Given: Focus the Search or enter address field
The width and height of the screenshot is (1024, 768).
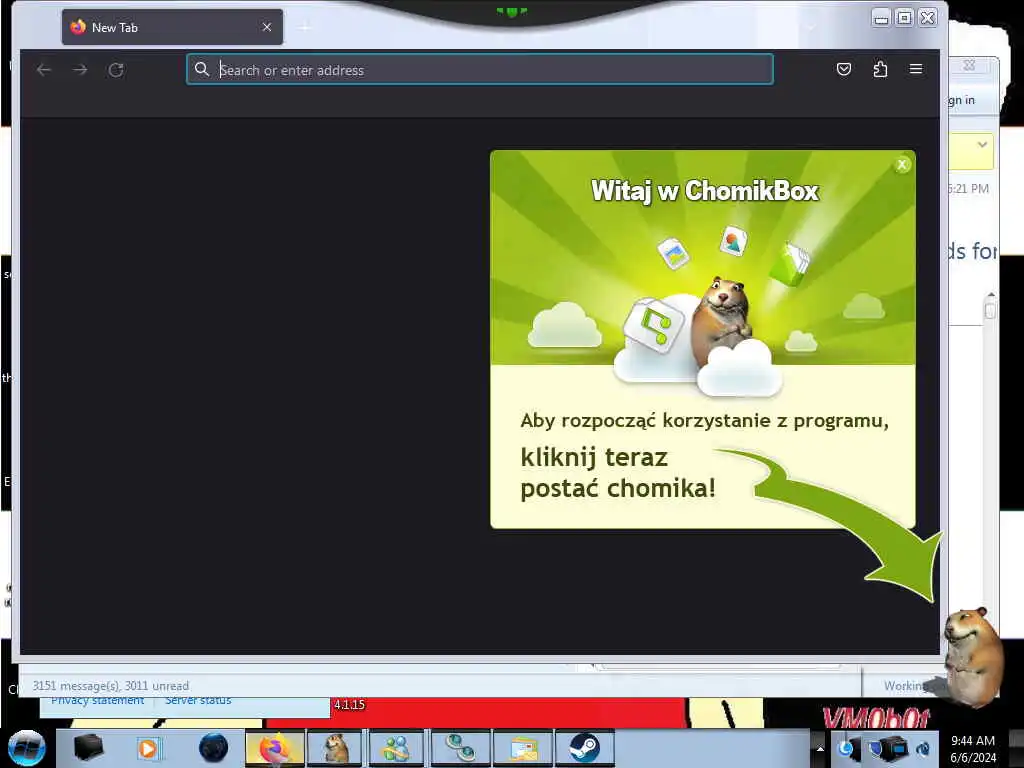Looking at the screenshot, I should (x=480, y=70).
